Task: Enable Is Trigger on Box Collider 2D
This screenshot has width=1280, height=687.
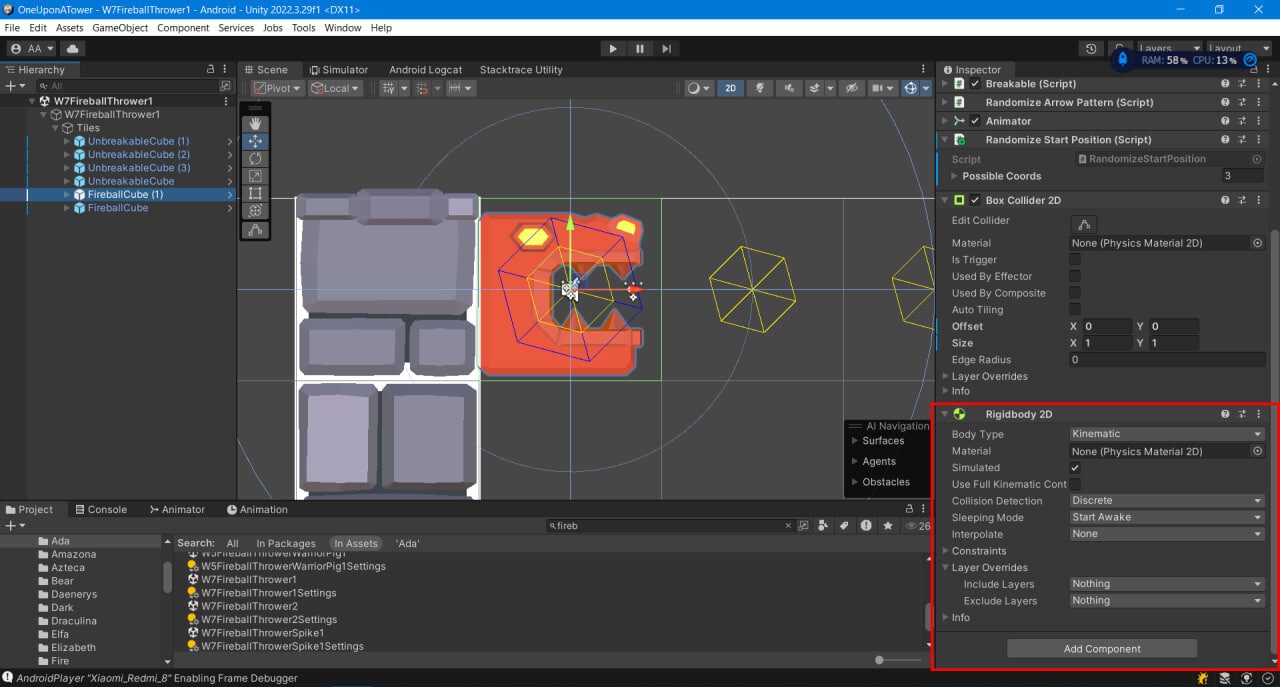Action: [1075, 259]
